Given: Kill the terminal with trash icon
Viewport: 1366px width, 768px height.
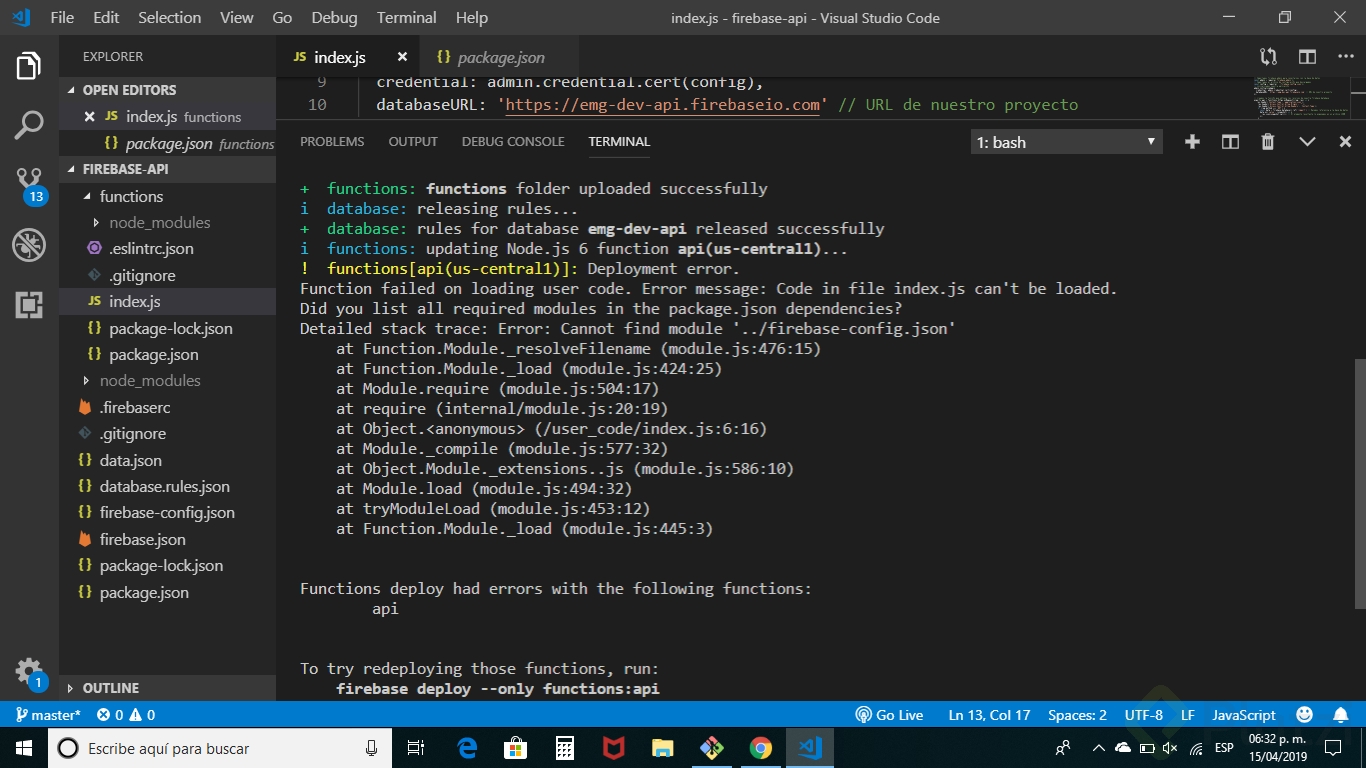Looking at the screenshot, I should pyautogui.click(x=1267, y=141).
